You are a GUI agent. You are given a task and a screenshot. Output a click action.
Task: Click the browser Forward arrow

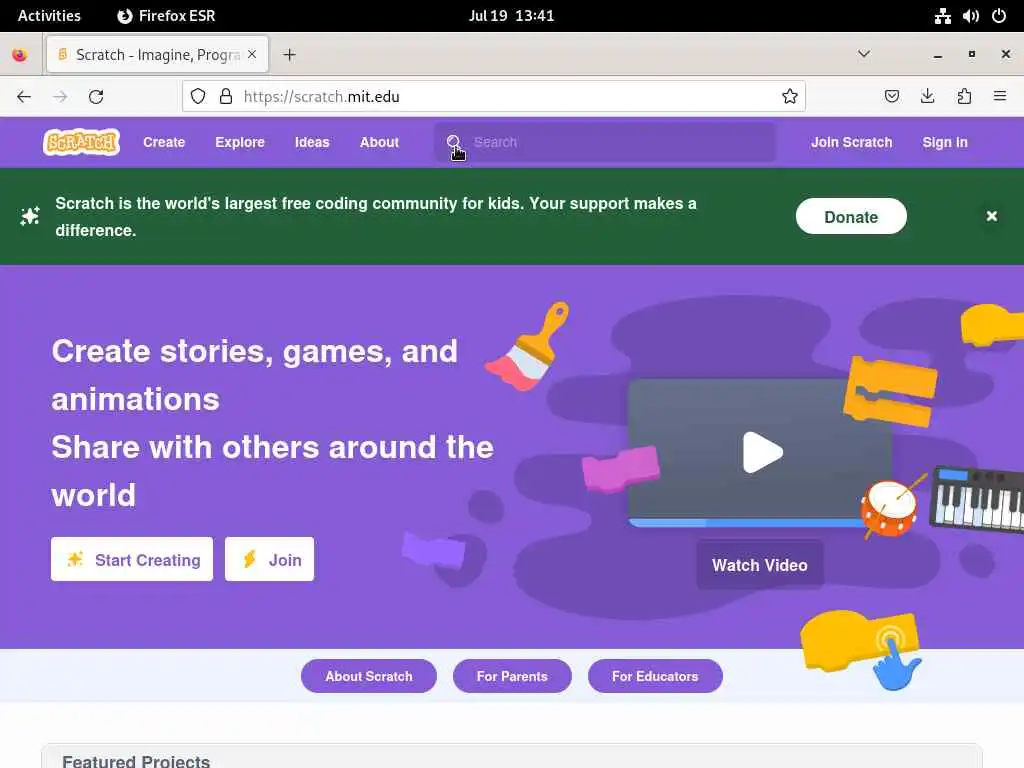tap(60, 97)
